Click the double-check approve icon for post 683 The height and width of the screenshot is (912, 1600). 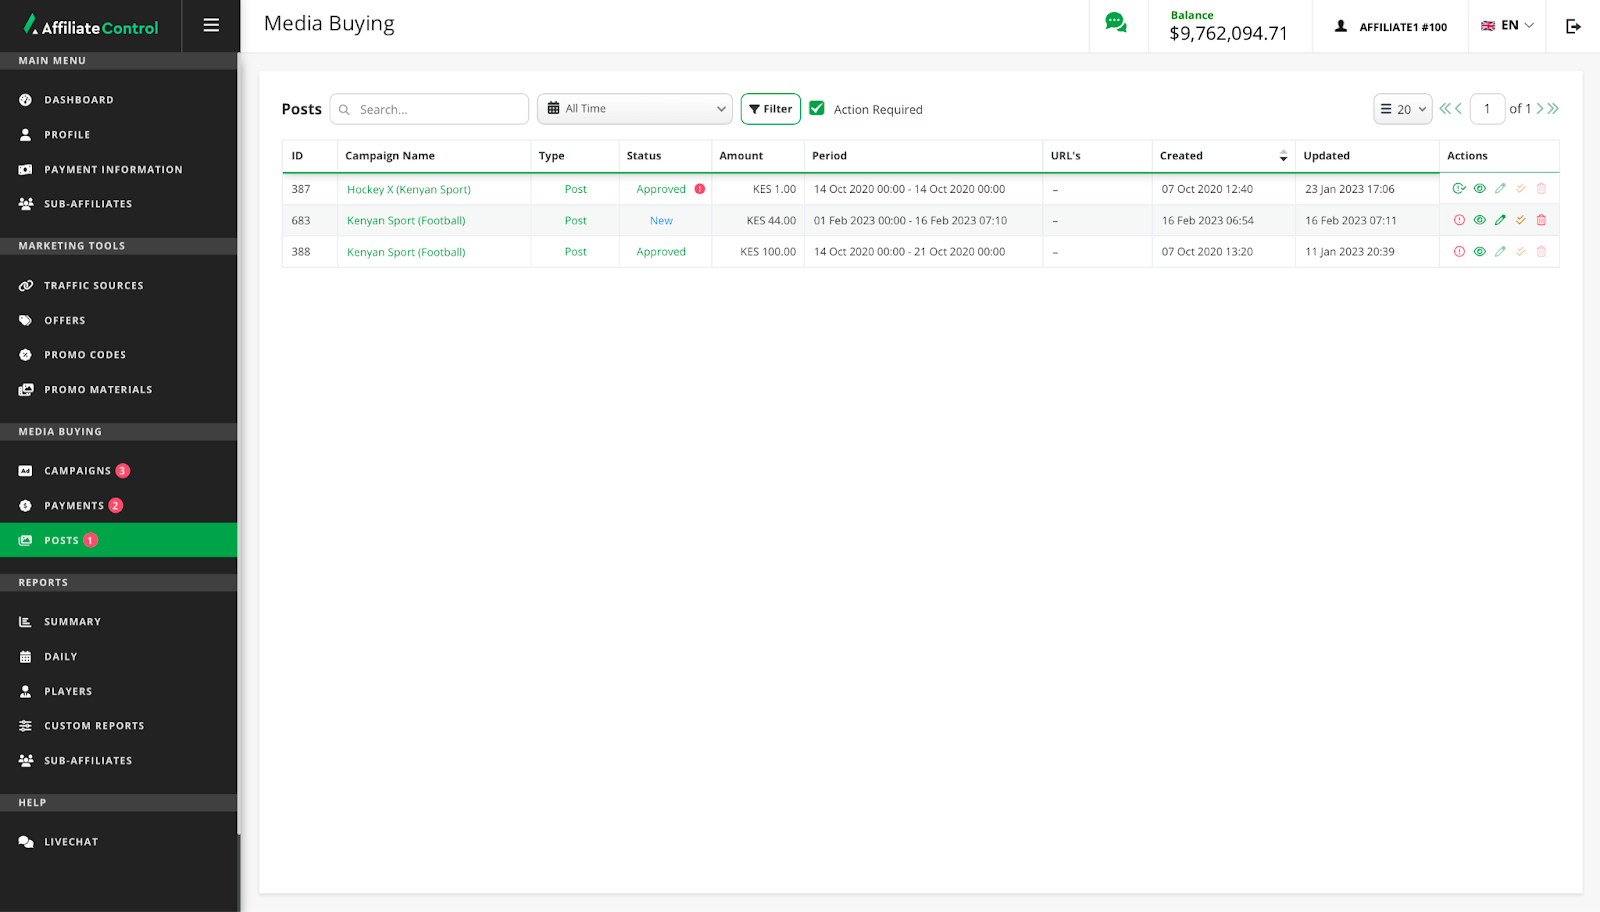[x=1520, y=220]
